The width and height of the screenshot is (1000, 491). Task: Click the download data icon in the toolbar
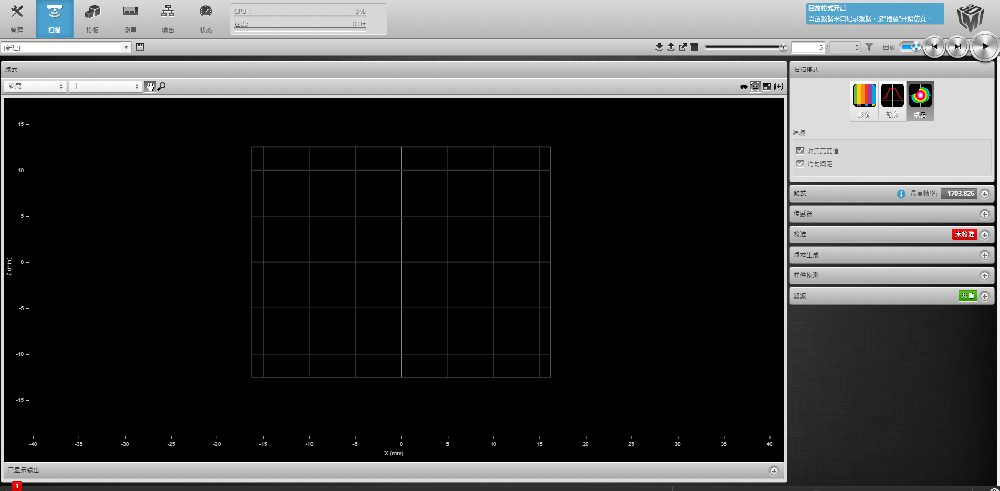[x=659, y=47]
